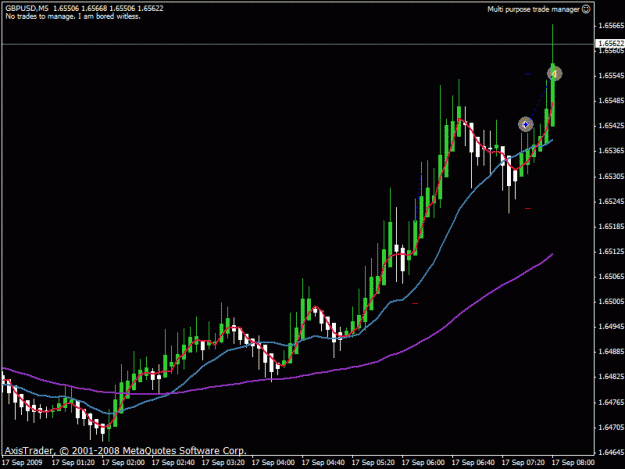Click the 1.65185 price scale value

coord(611,226)
